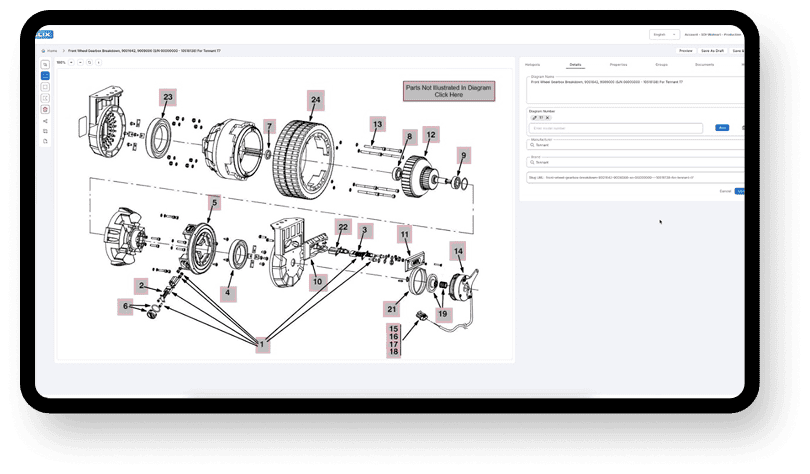Viewport: 810px width, 474px height.
Task: Choose the fit-to-corners tool in sidebar
Action: click(x=45, y=98)
